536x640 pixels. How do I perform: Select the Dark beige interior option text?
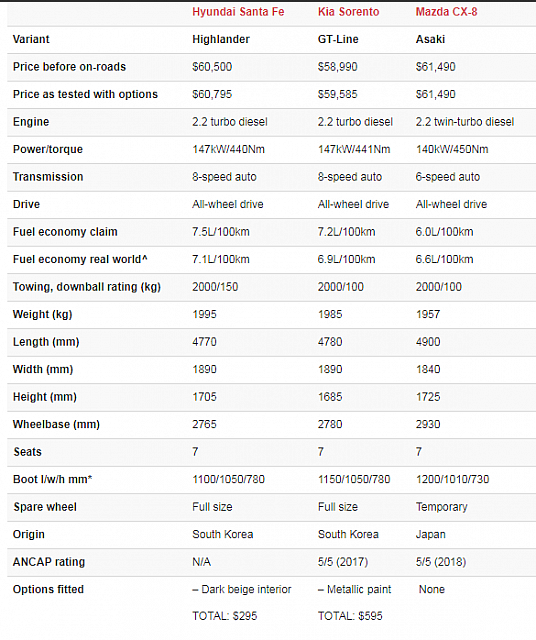tap(246, 589)
